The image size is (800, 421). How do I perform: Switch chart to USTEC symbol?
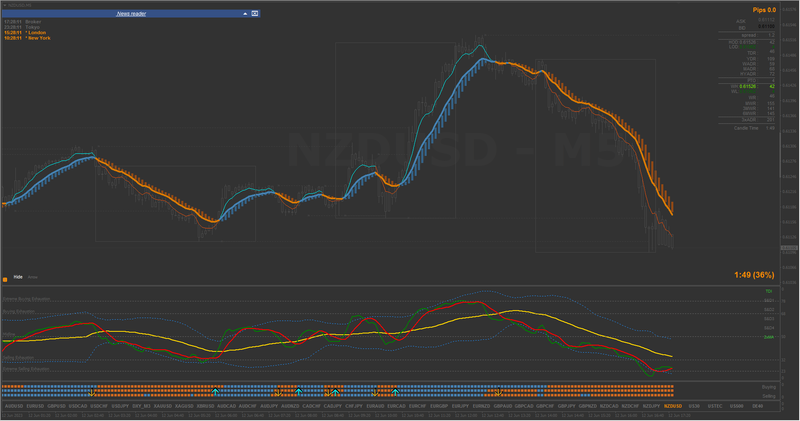coord(715,406)
